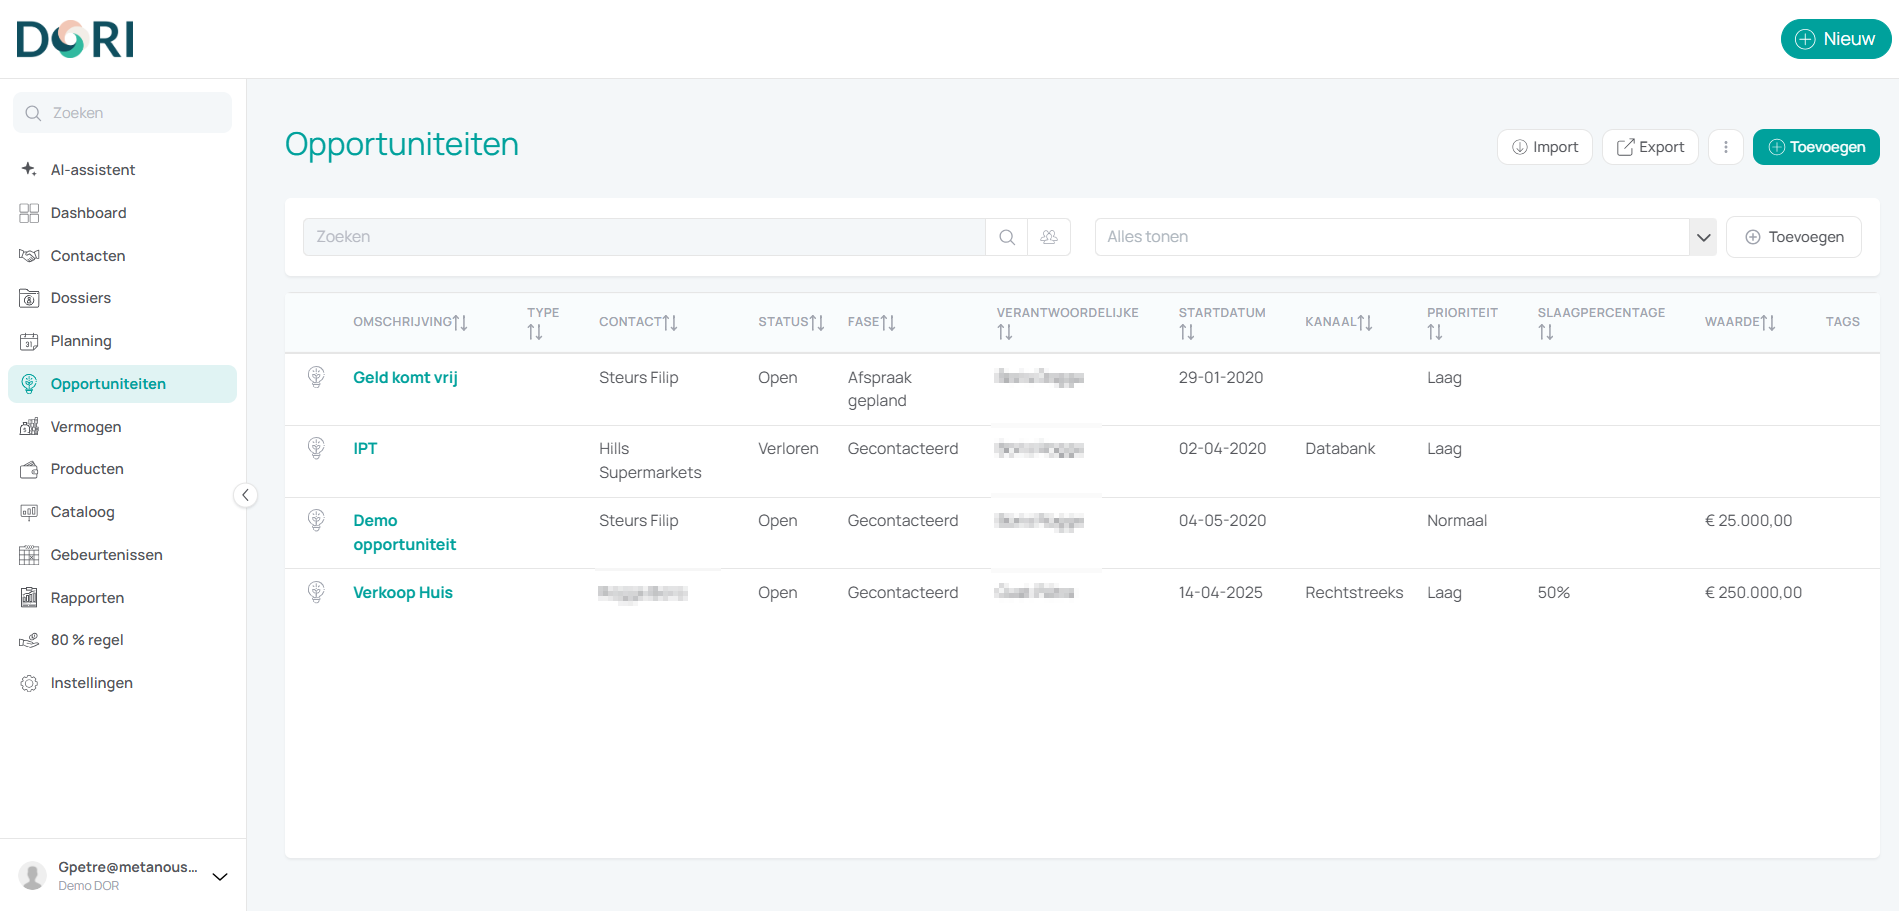The image size is (1899, 911).
Task: Open the three-dots more options button
Action: (1726, 147)
